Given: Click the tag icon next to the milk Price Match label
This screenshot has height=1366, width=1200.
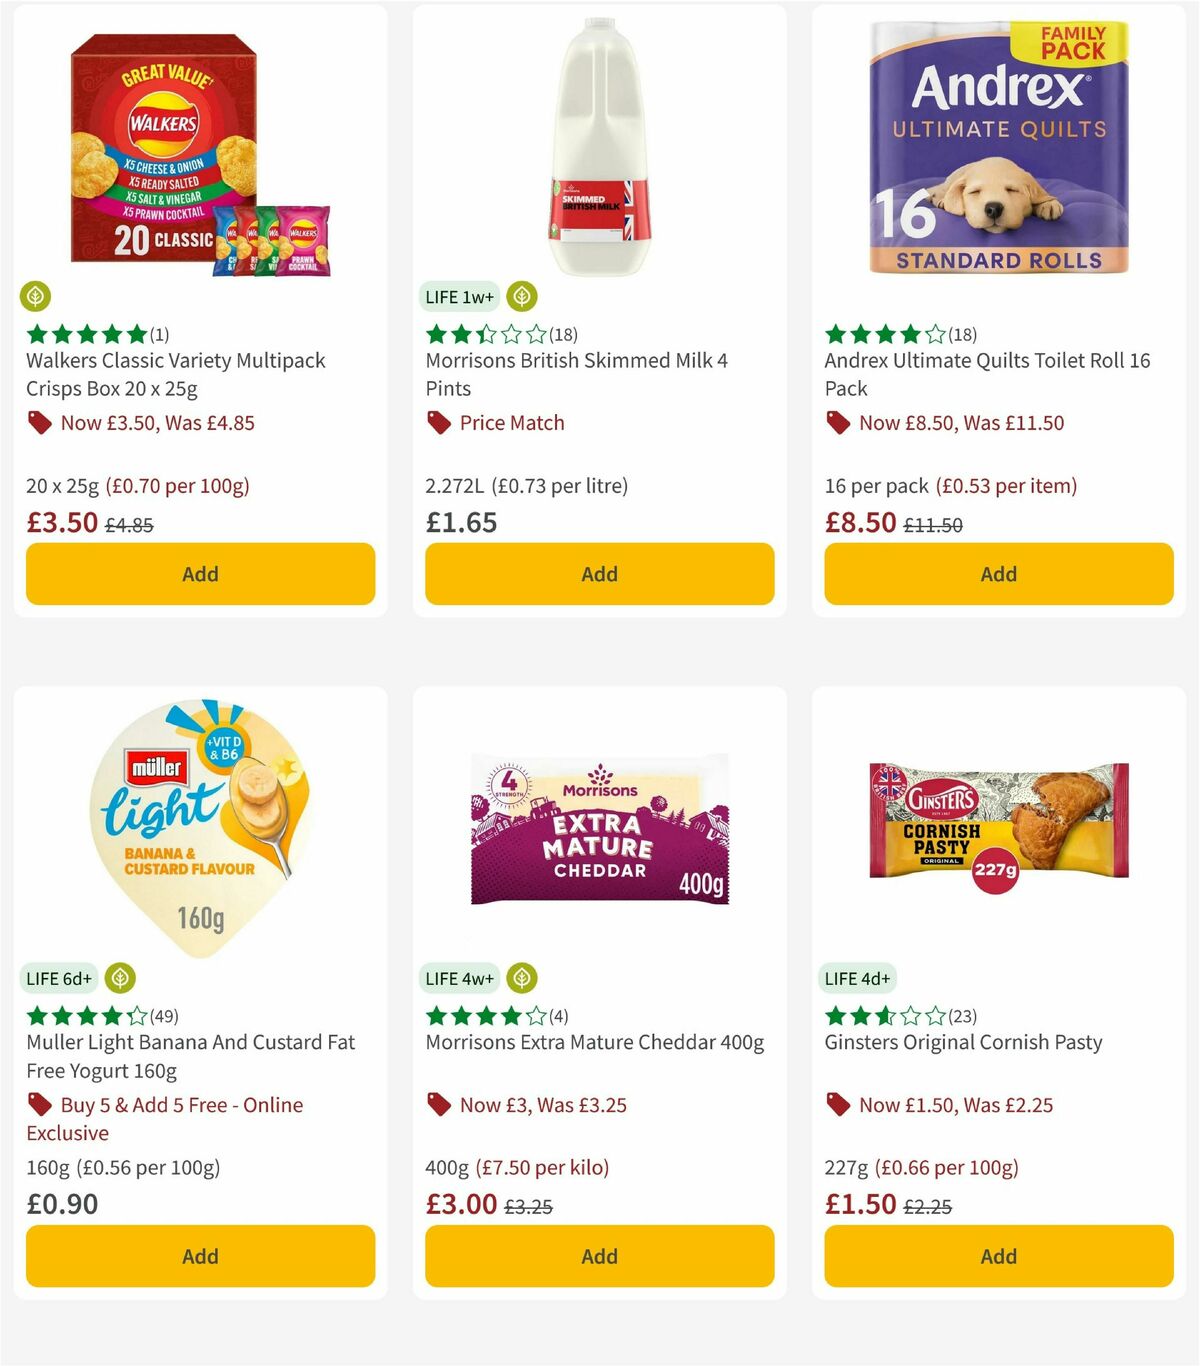Looking at the screenshot, I should click(x=438, y=423).
